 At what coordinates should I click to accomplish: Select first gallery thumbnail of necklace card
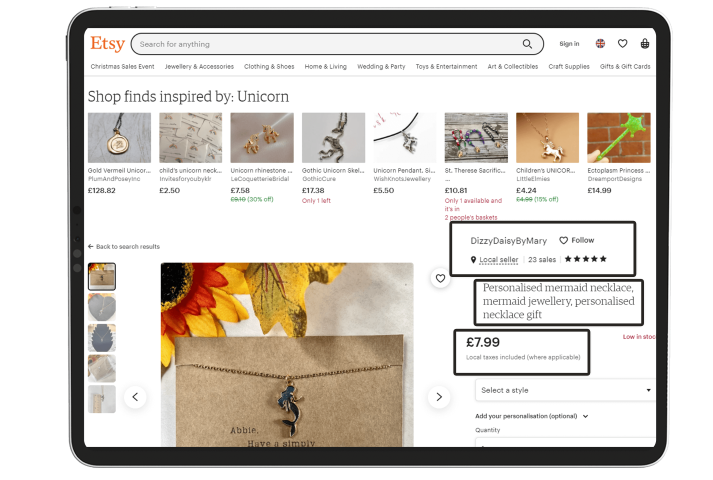coord(102,276)
